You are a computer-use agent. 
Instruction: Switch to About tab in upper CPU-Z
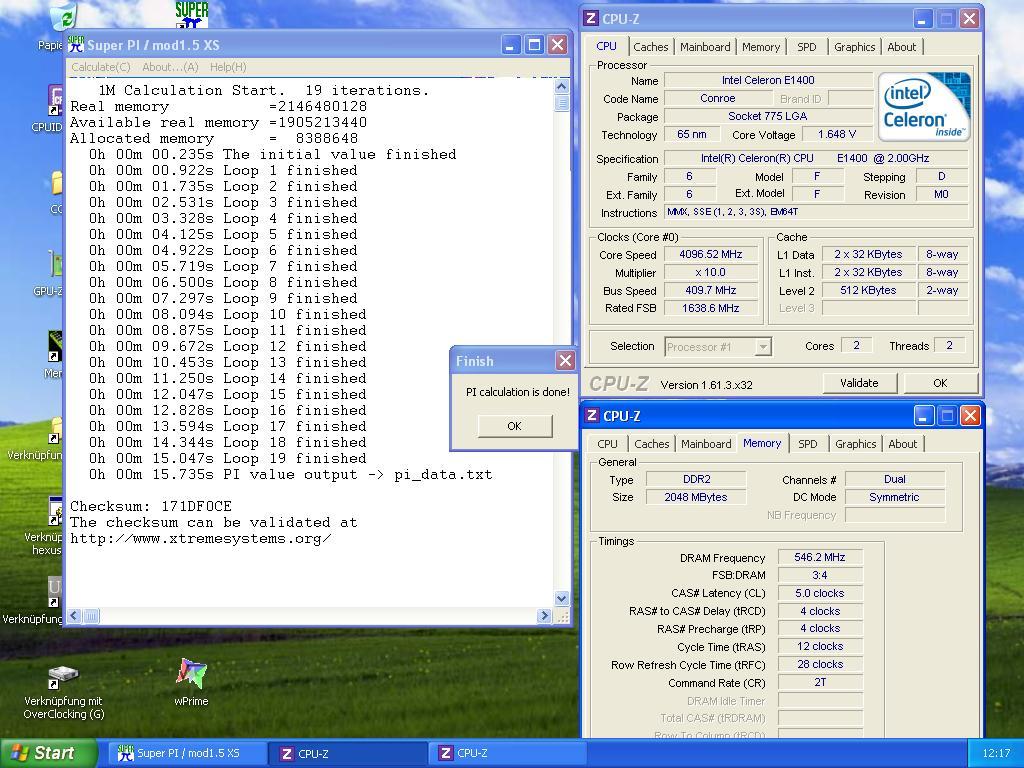(x=901, y=47)
